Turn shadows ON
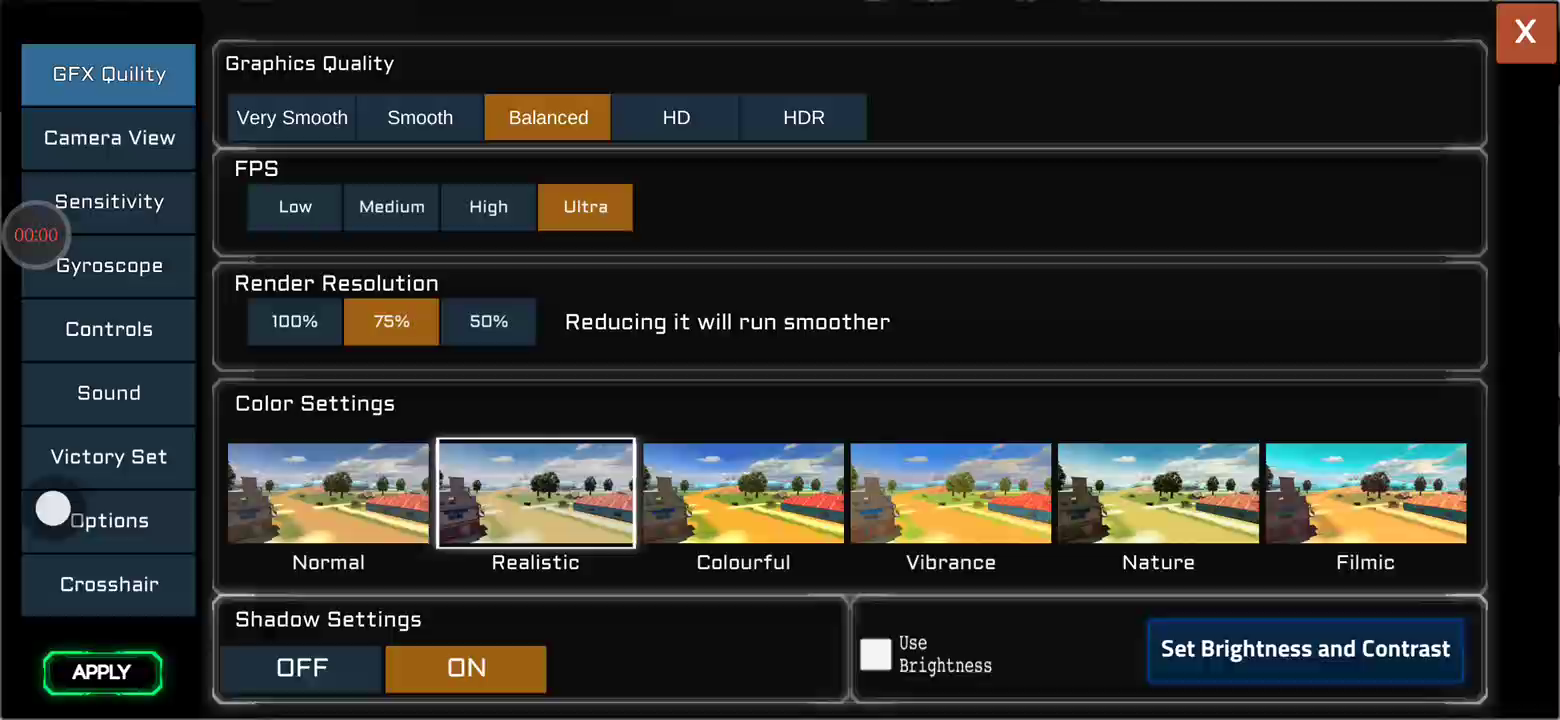Image resolution: width=1560 pixels, height=720 pixels. (466, 668)
